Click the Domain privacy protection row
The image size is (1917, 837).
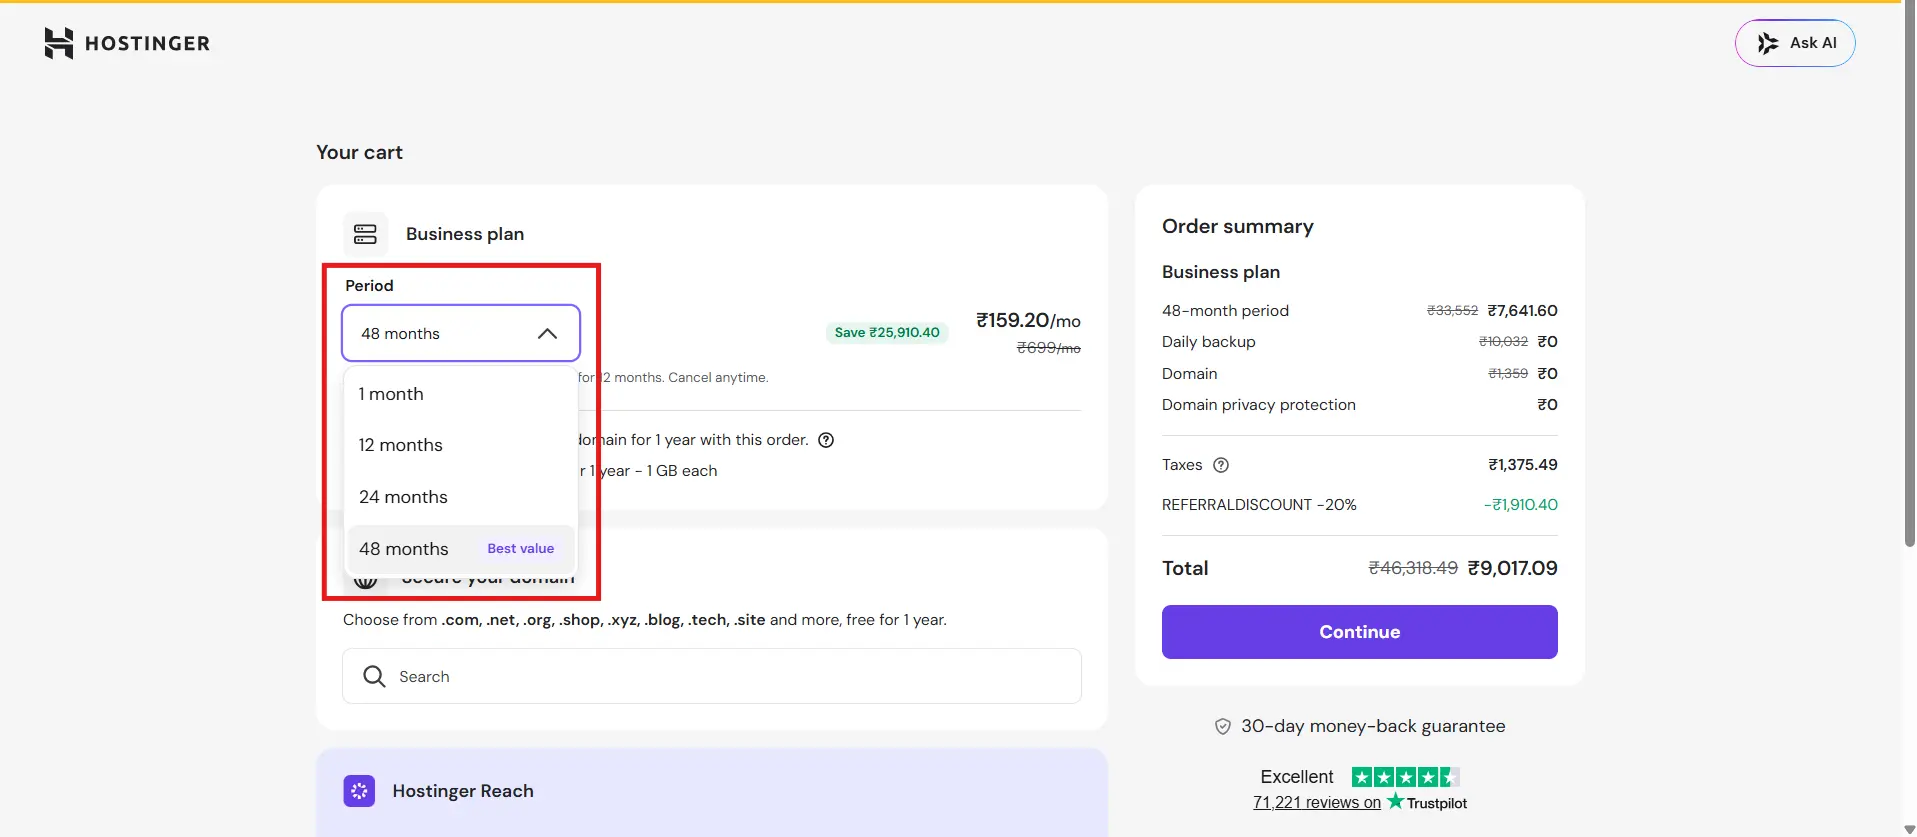pos(1359,405)
